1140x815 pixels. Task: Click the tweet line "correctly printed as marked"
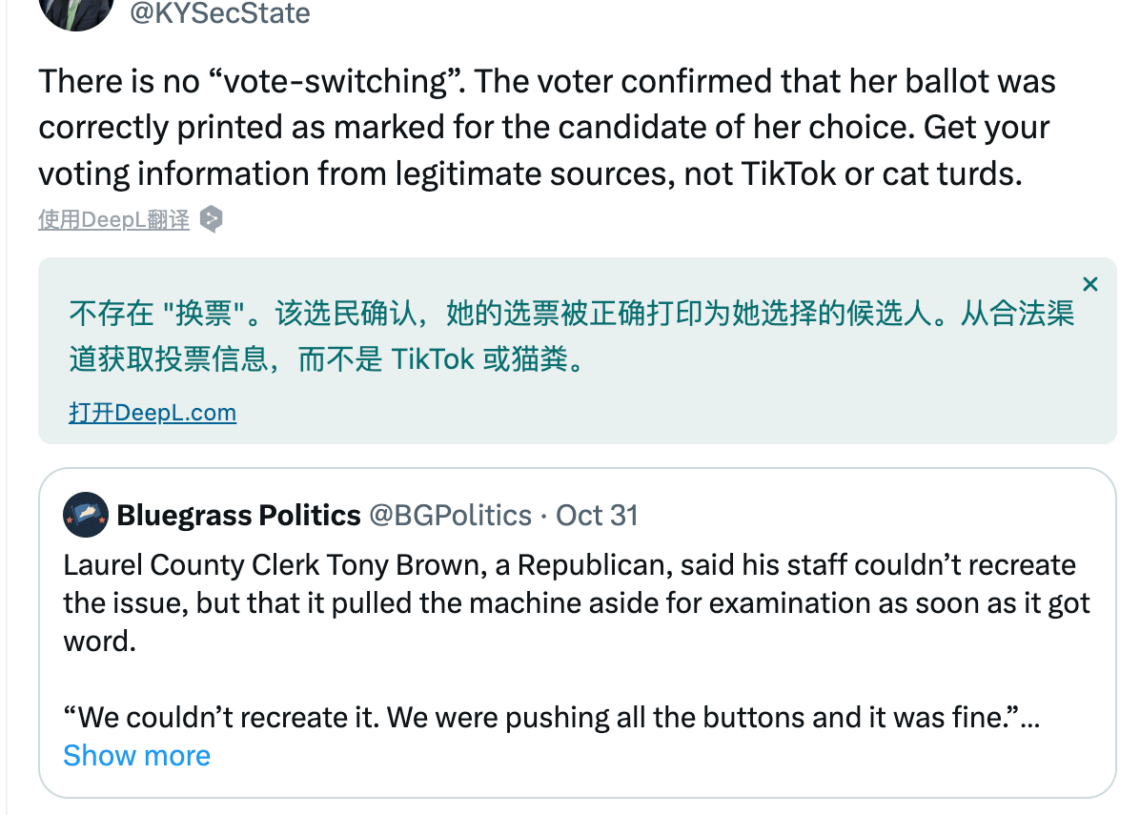click(x=544, y=127)
